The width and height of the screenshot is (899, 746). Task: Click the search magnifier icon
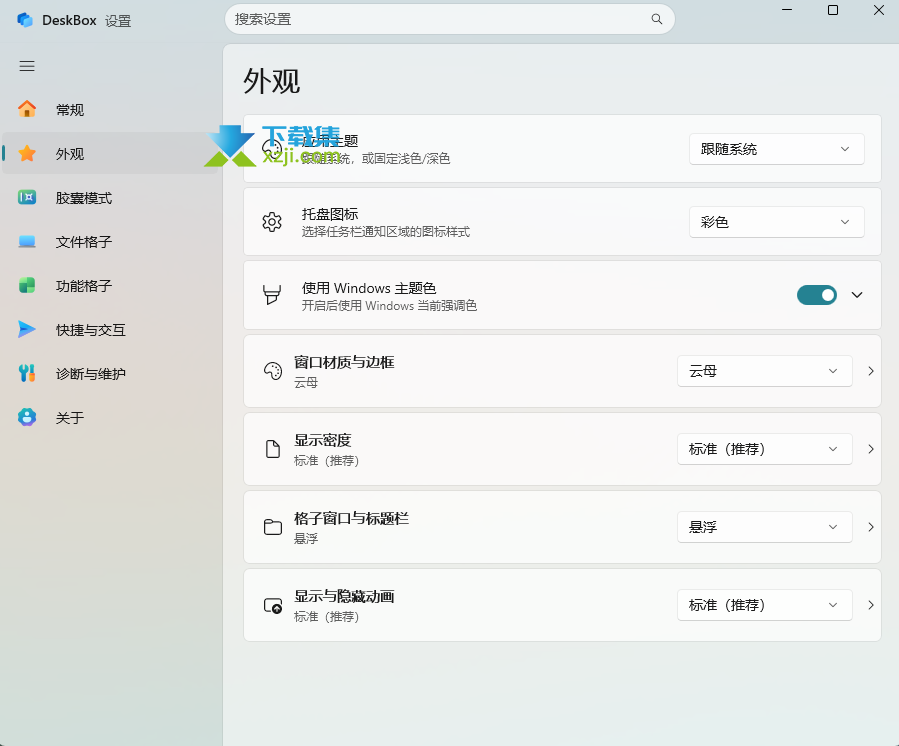pyautogui.click(x=656, y=19)
